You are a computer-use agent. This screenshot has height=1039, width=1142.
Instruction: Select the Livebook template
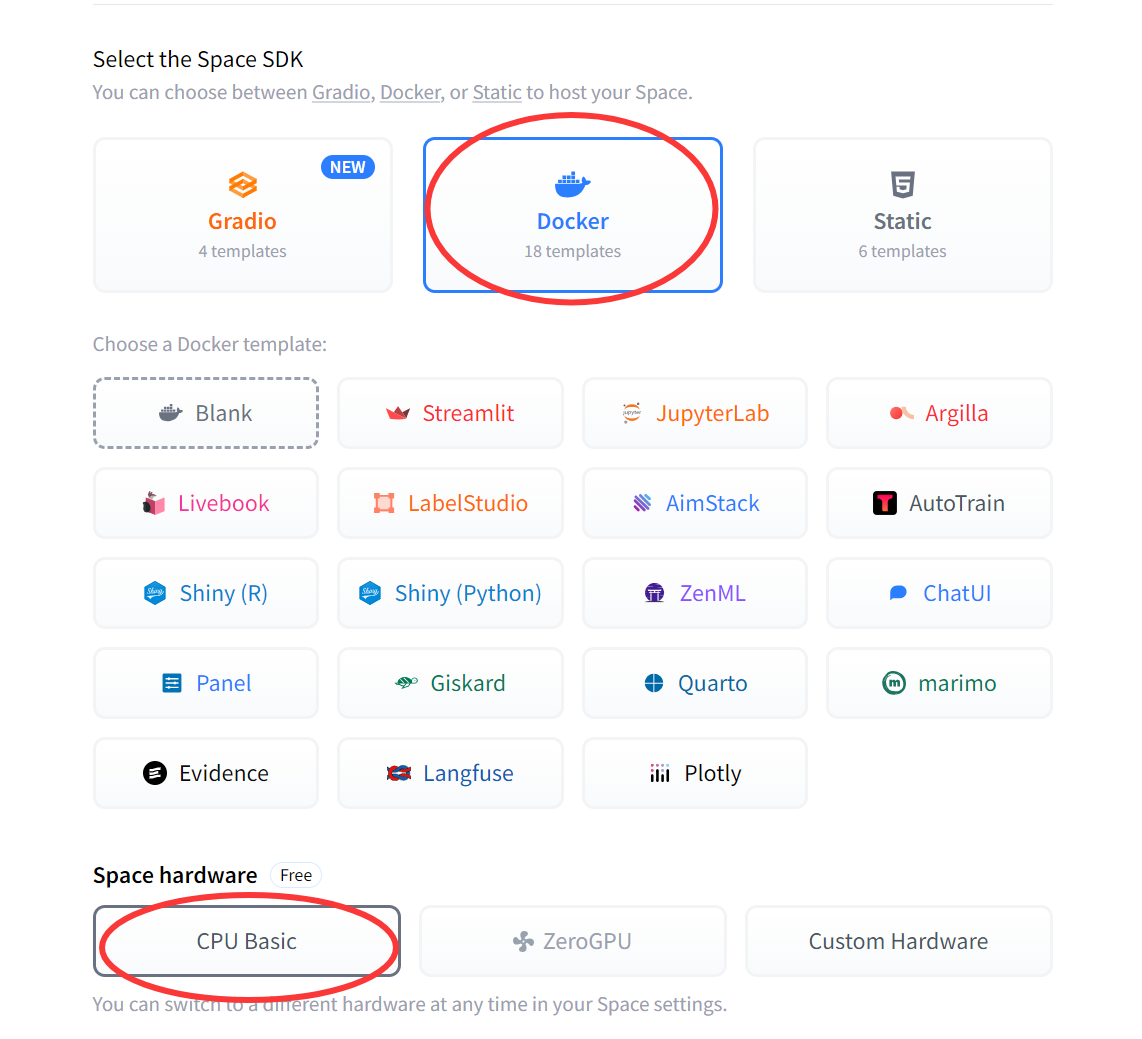206,503
